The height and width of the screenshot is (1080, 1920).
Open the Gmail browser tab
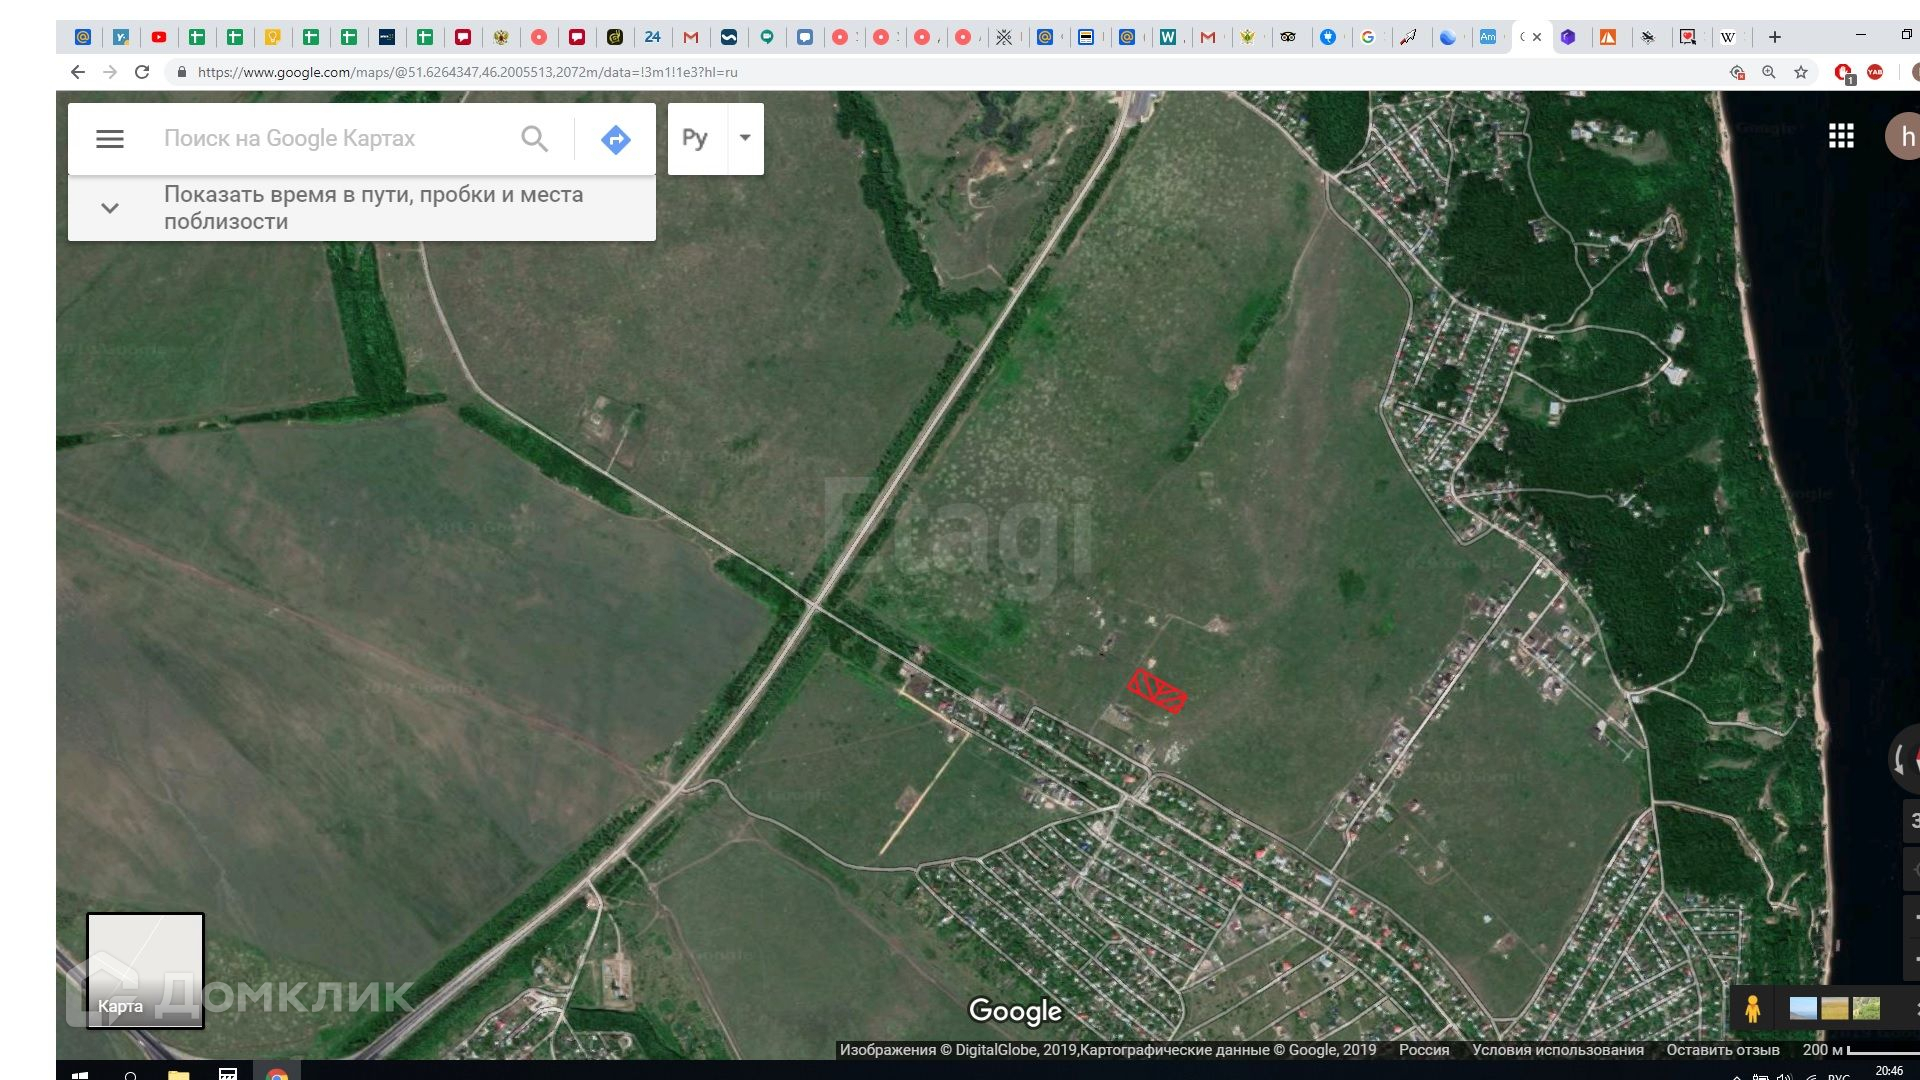(x=691, y=37)
